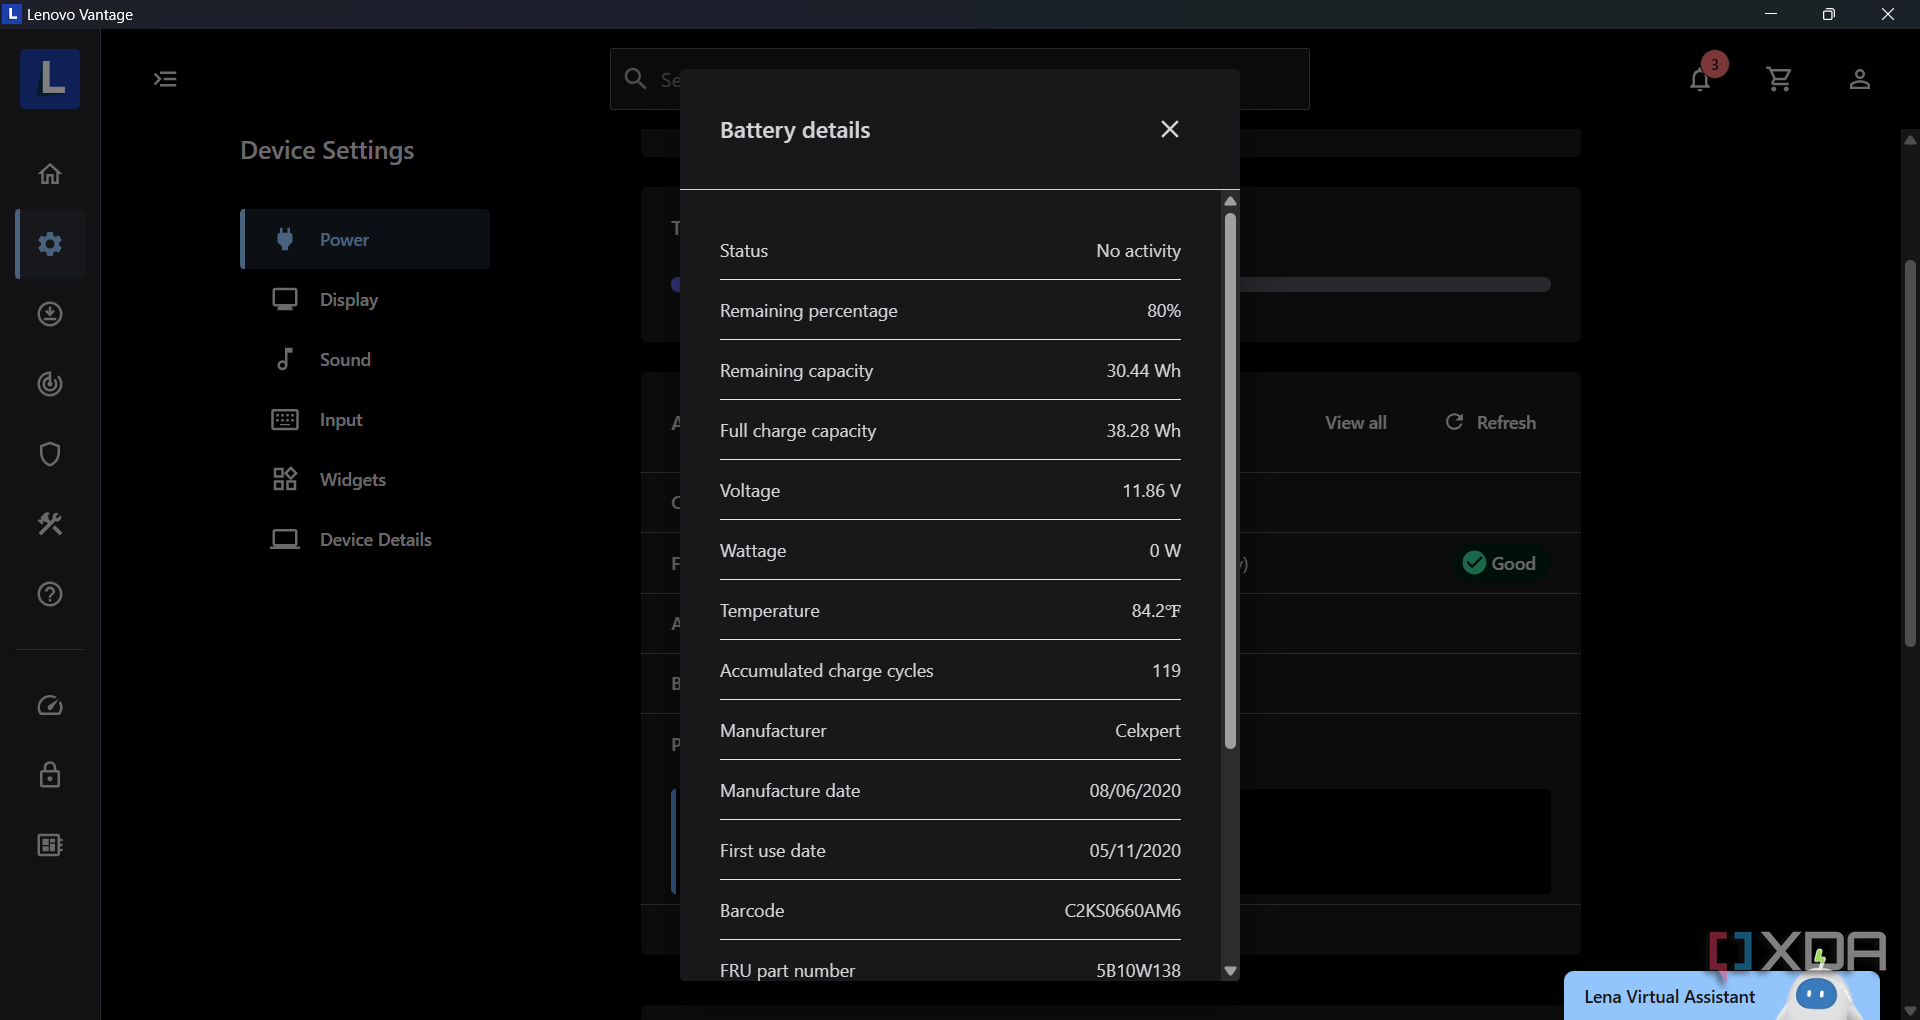Click the 38.28 Wh full charge value
The image size is (1920, 1020).
[x=1143, y=430]
